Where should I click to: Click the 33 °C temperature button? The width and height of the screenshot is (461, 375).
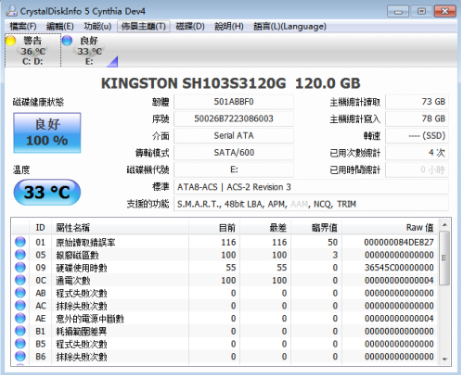point(47,192)
